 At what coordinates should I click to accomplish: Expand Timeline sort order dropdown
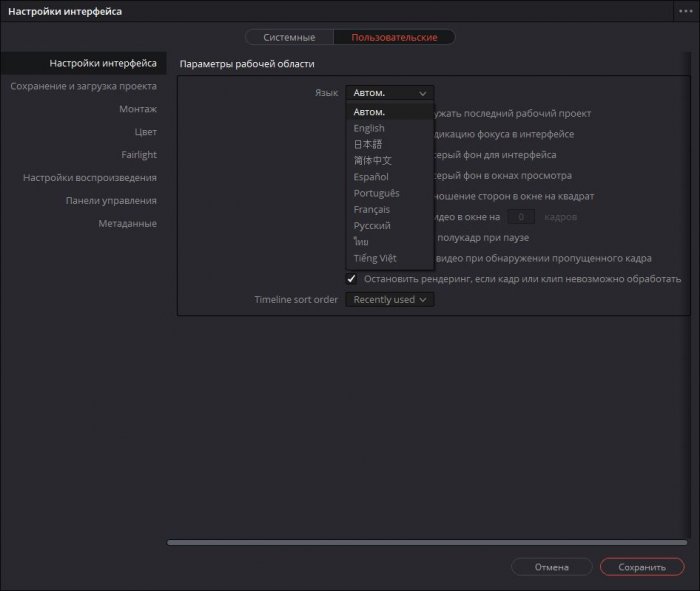390,300
